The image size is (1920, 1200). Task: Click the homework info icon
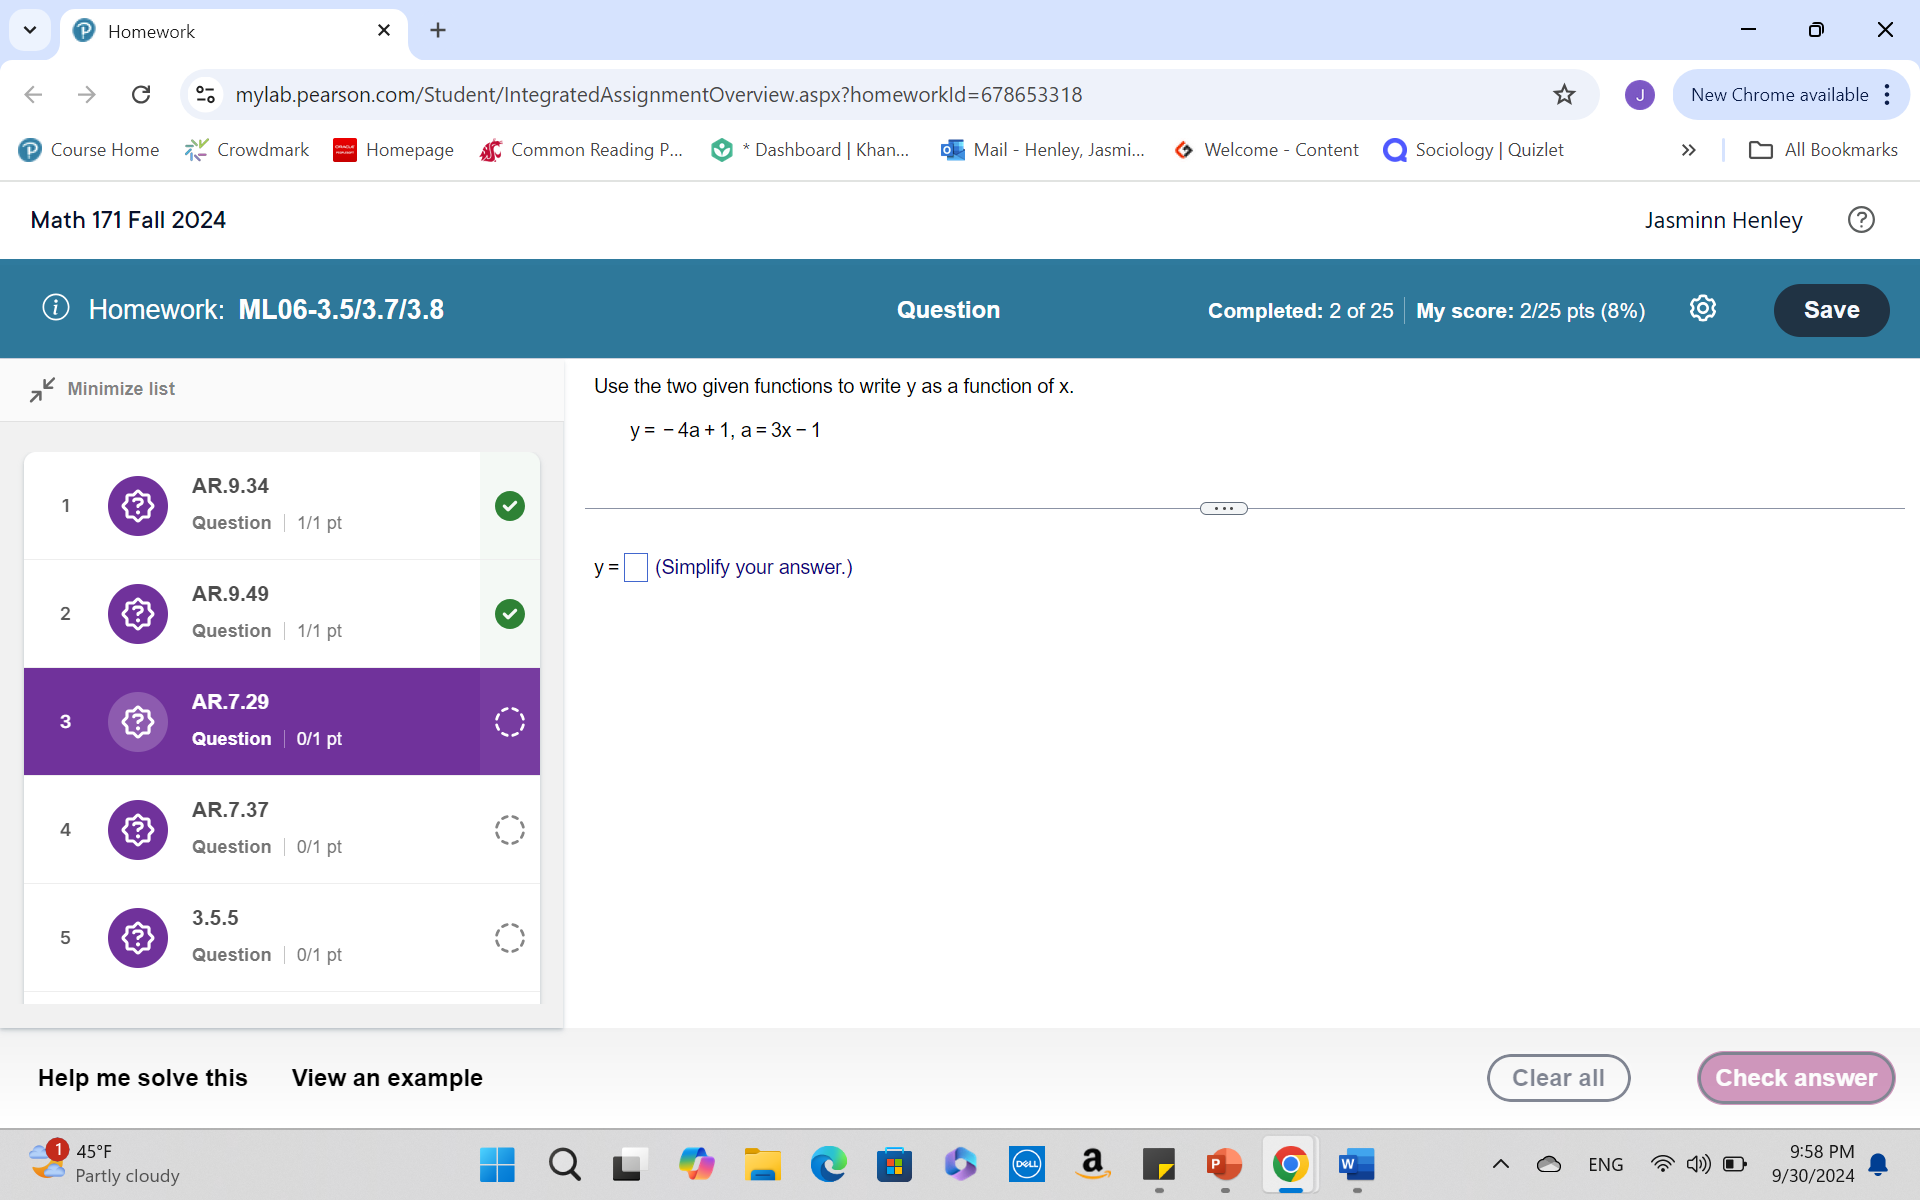pyautogui.click(x=56, y=308)
